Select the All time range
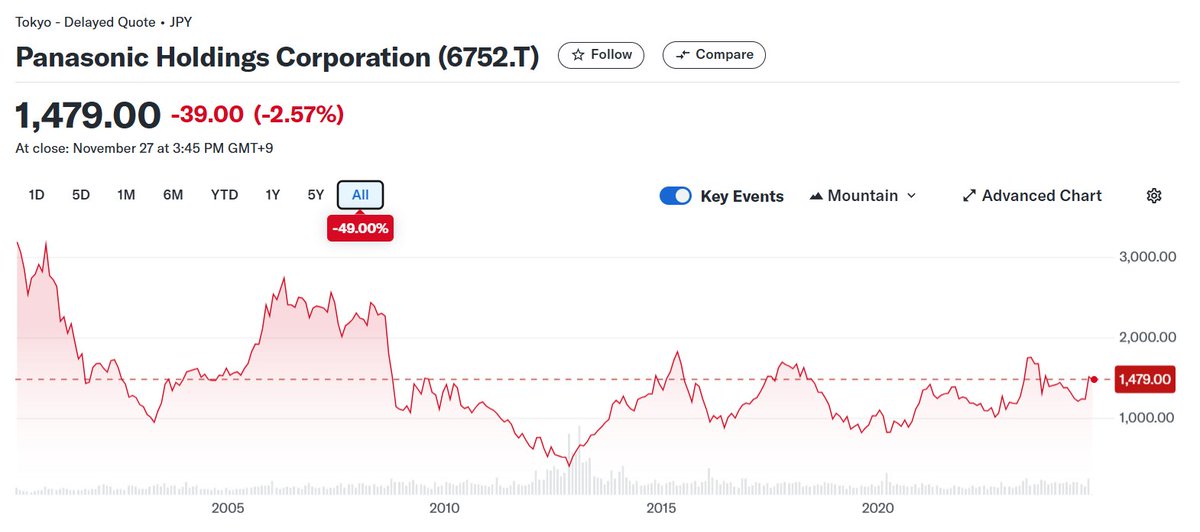 360,195
